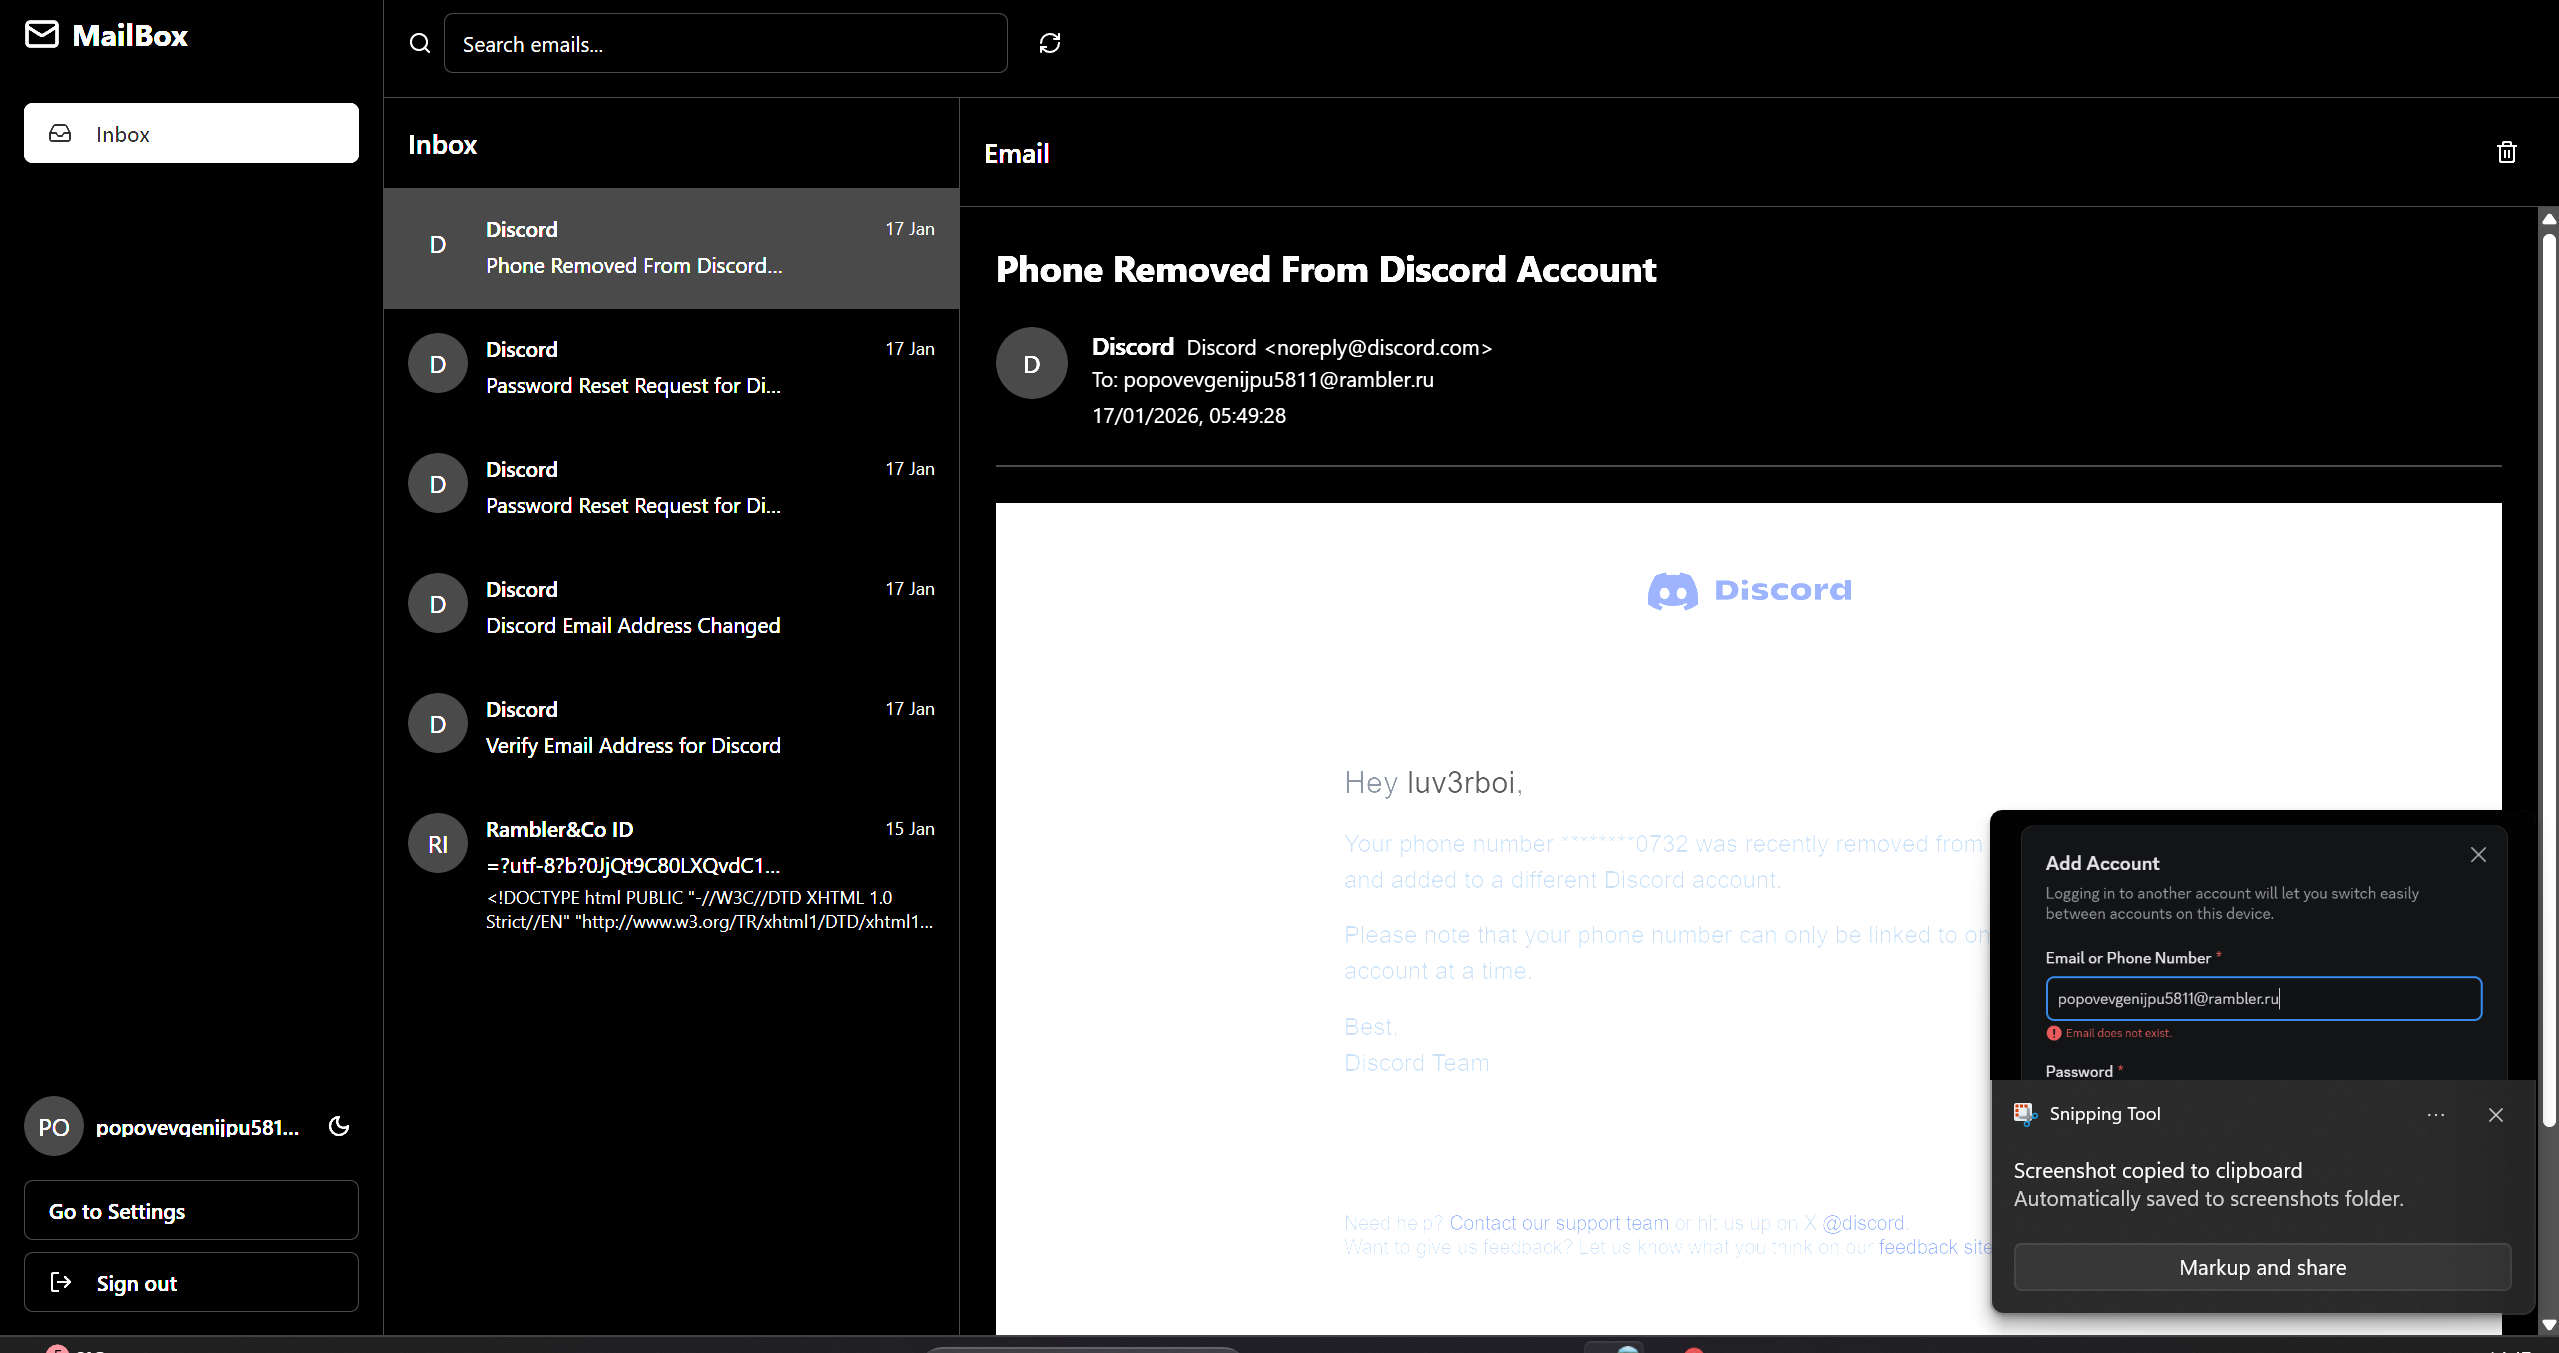The image size is (2559, 1353).
Task: Open the @discord X link
Action: pos(1863,1223)
